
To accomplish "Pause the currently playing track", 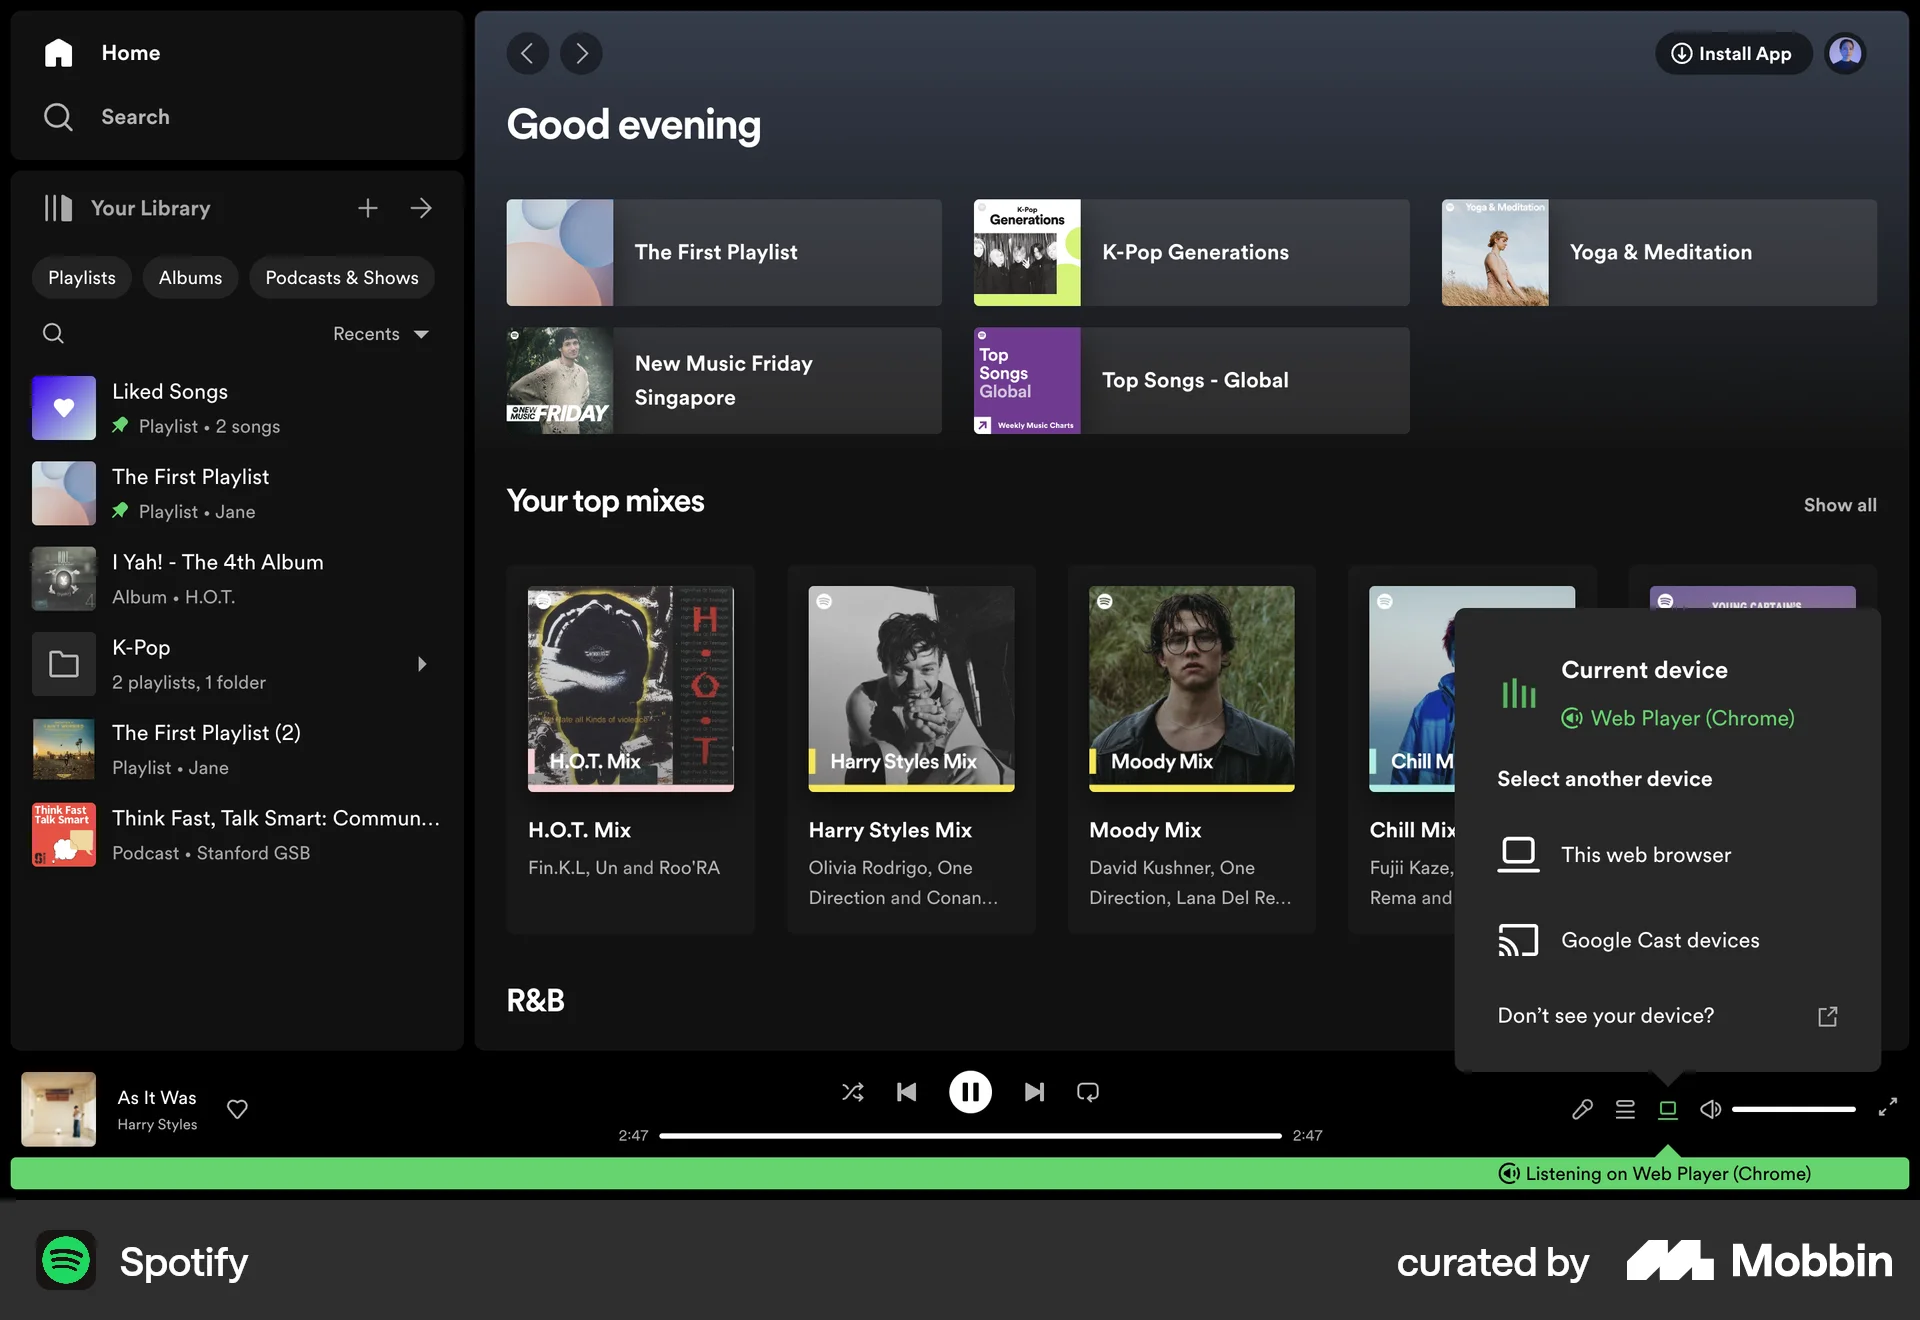I will [970, 1092].
